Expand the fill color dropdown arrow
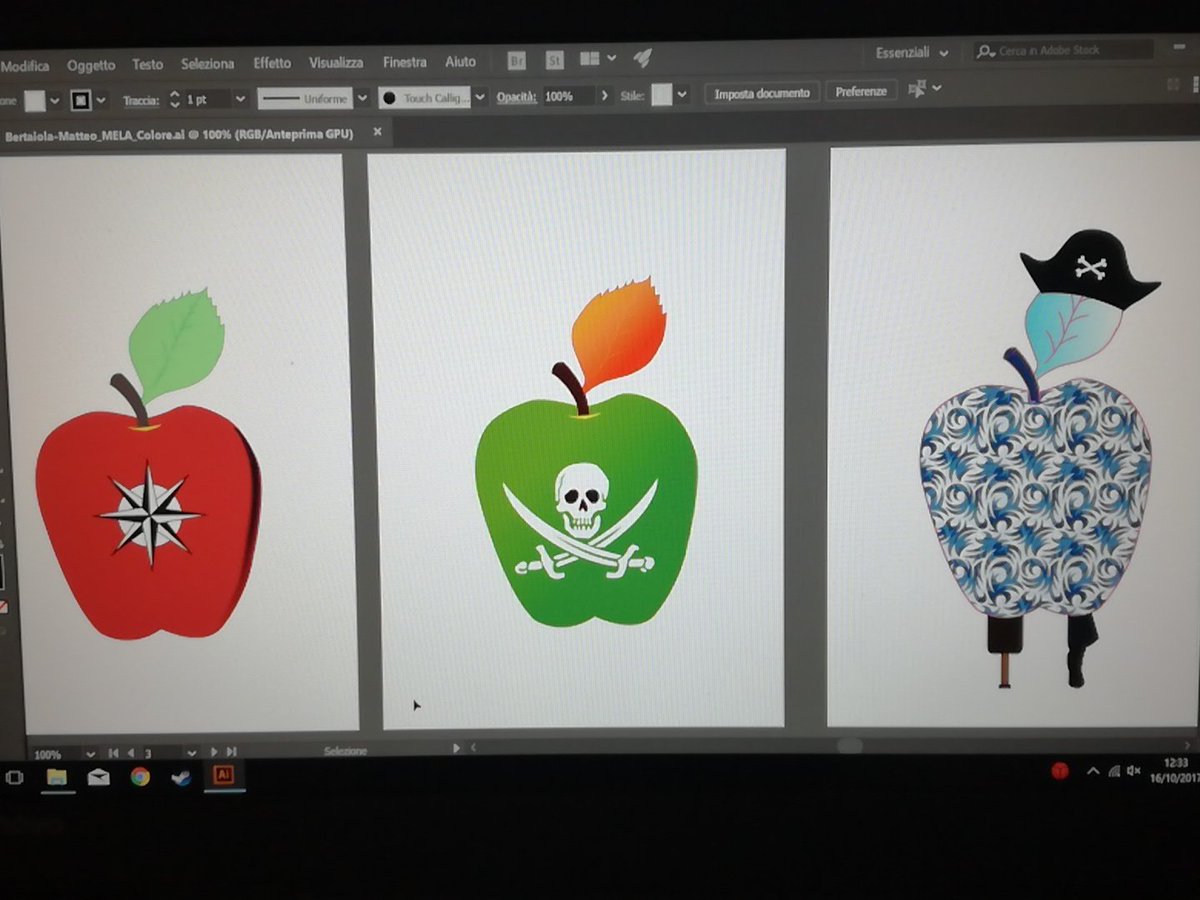The width and height of the screenshot is (1200, 900). pos(55,101)
